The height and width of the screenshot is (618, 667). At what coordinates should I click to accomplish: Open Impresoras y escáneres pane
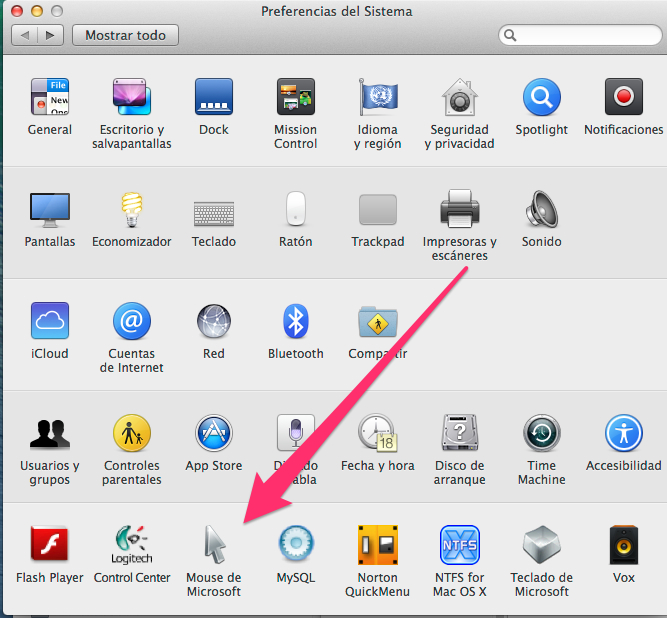point(459,209)
